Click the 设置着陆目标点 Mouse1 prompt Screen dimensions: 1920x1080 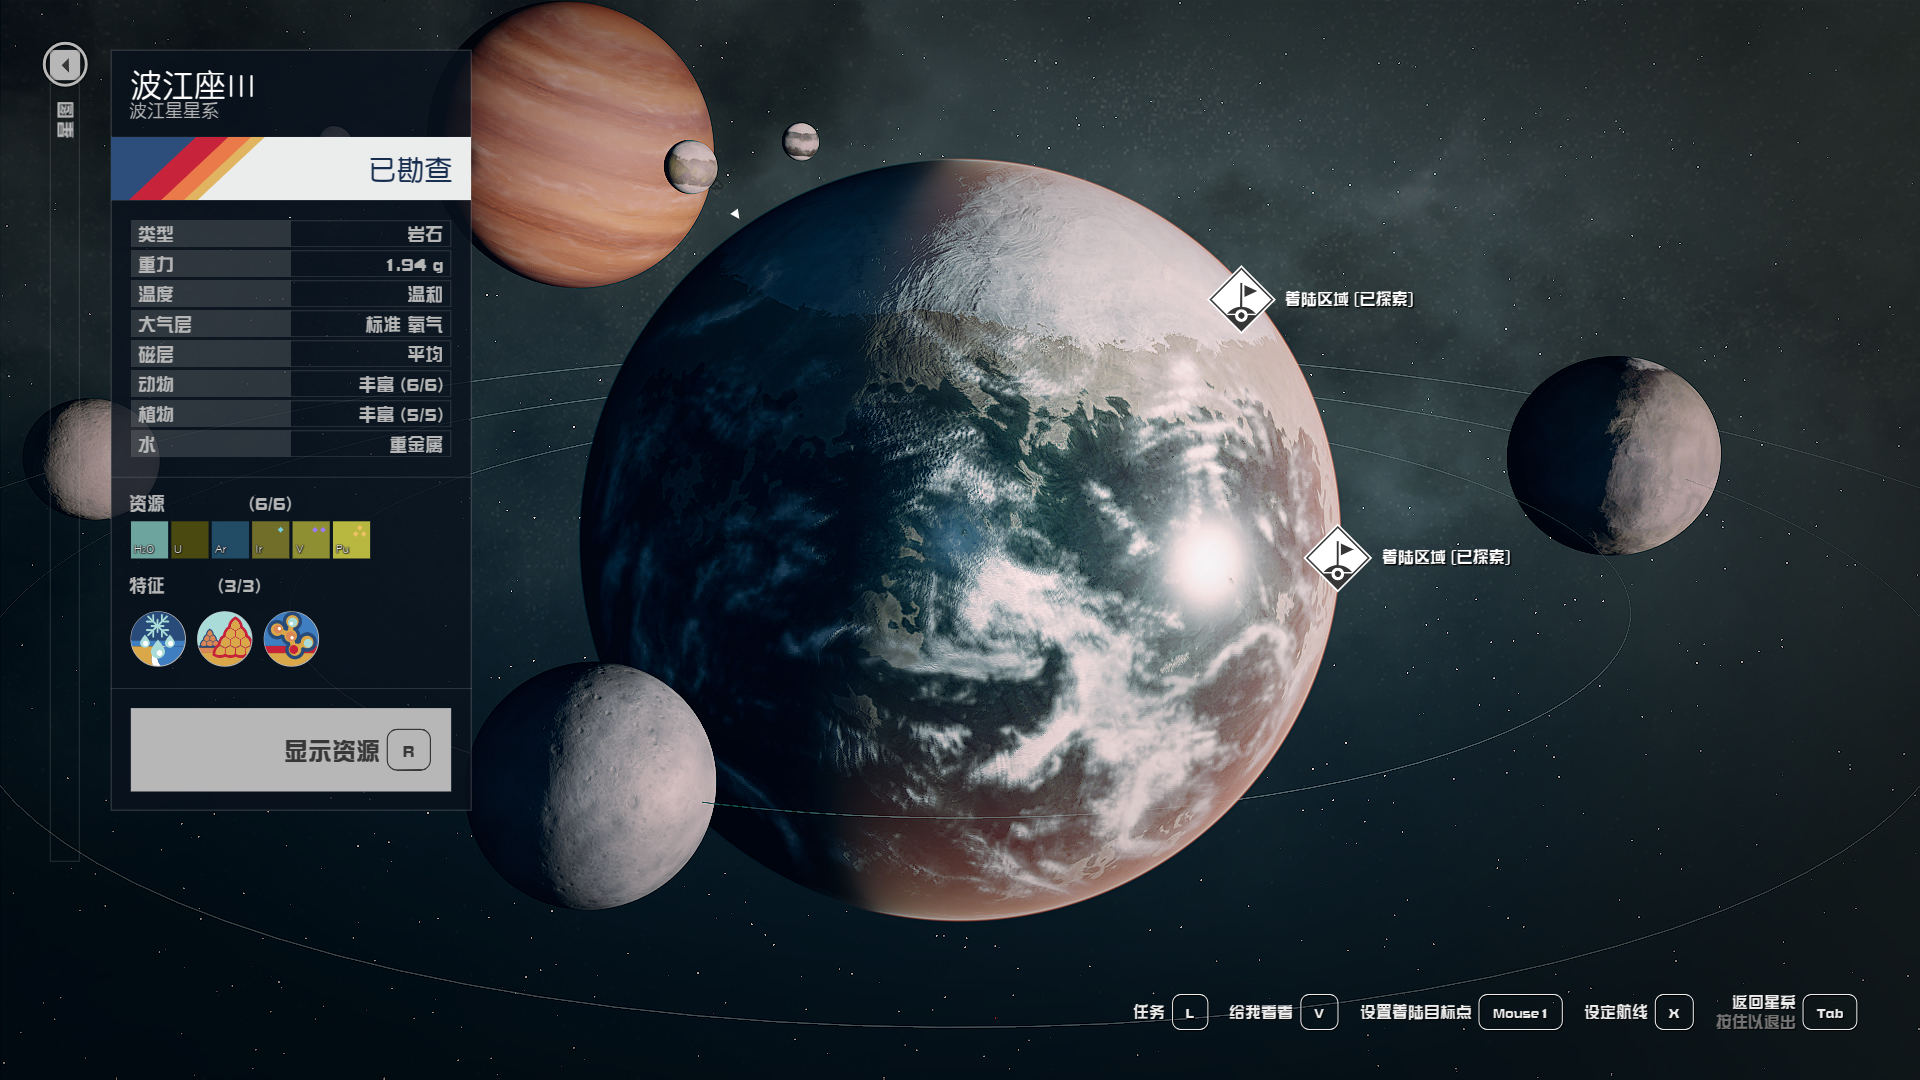(x=1461, y=1012)
